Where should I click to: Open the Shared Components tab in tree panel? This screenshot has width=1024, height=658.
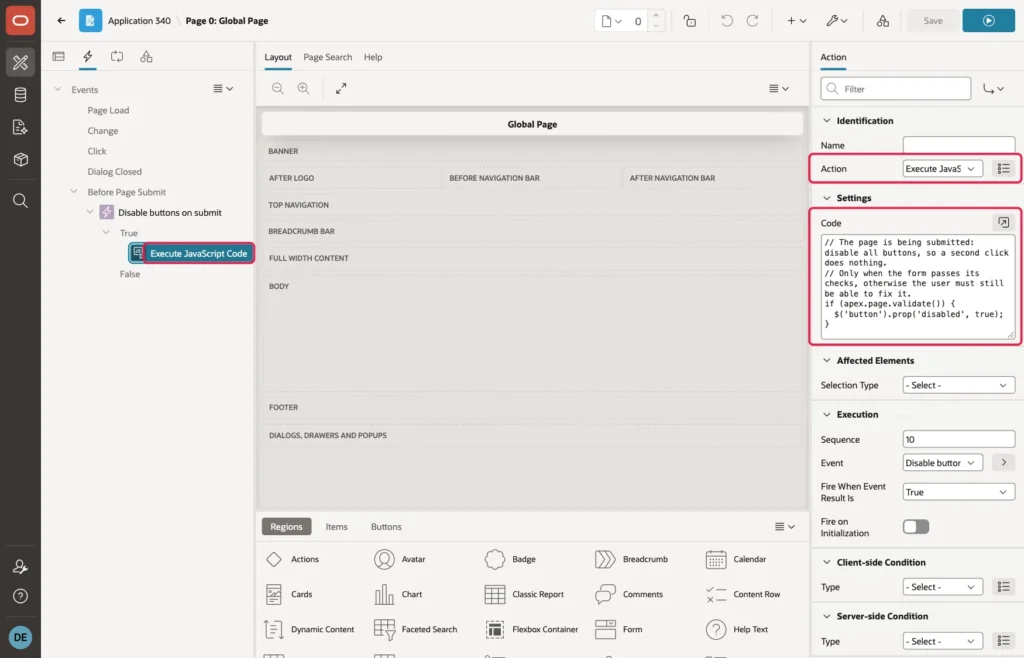146,57
